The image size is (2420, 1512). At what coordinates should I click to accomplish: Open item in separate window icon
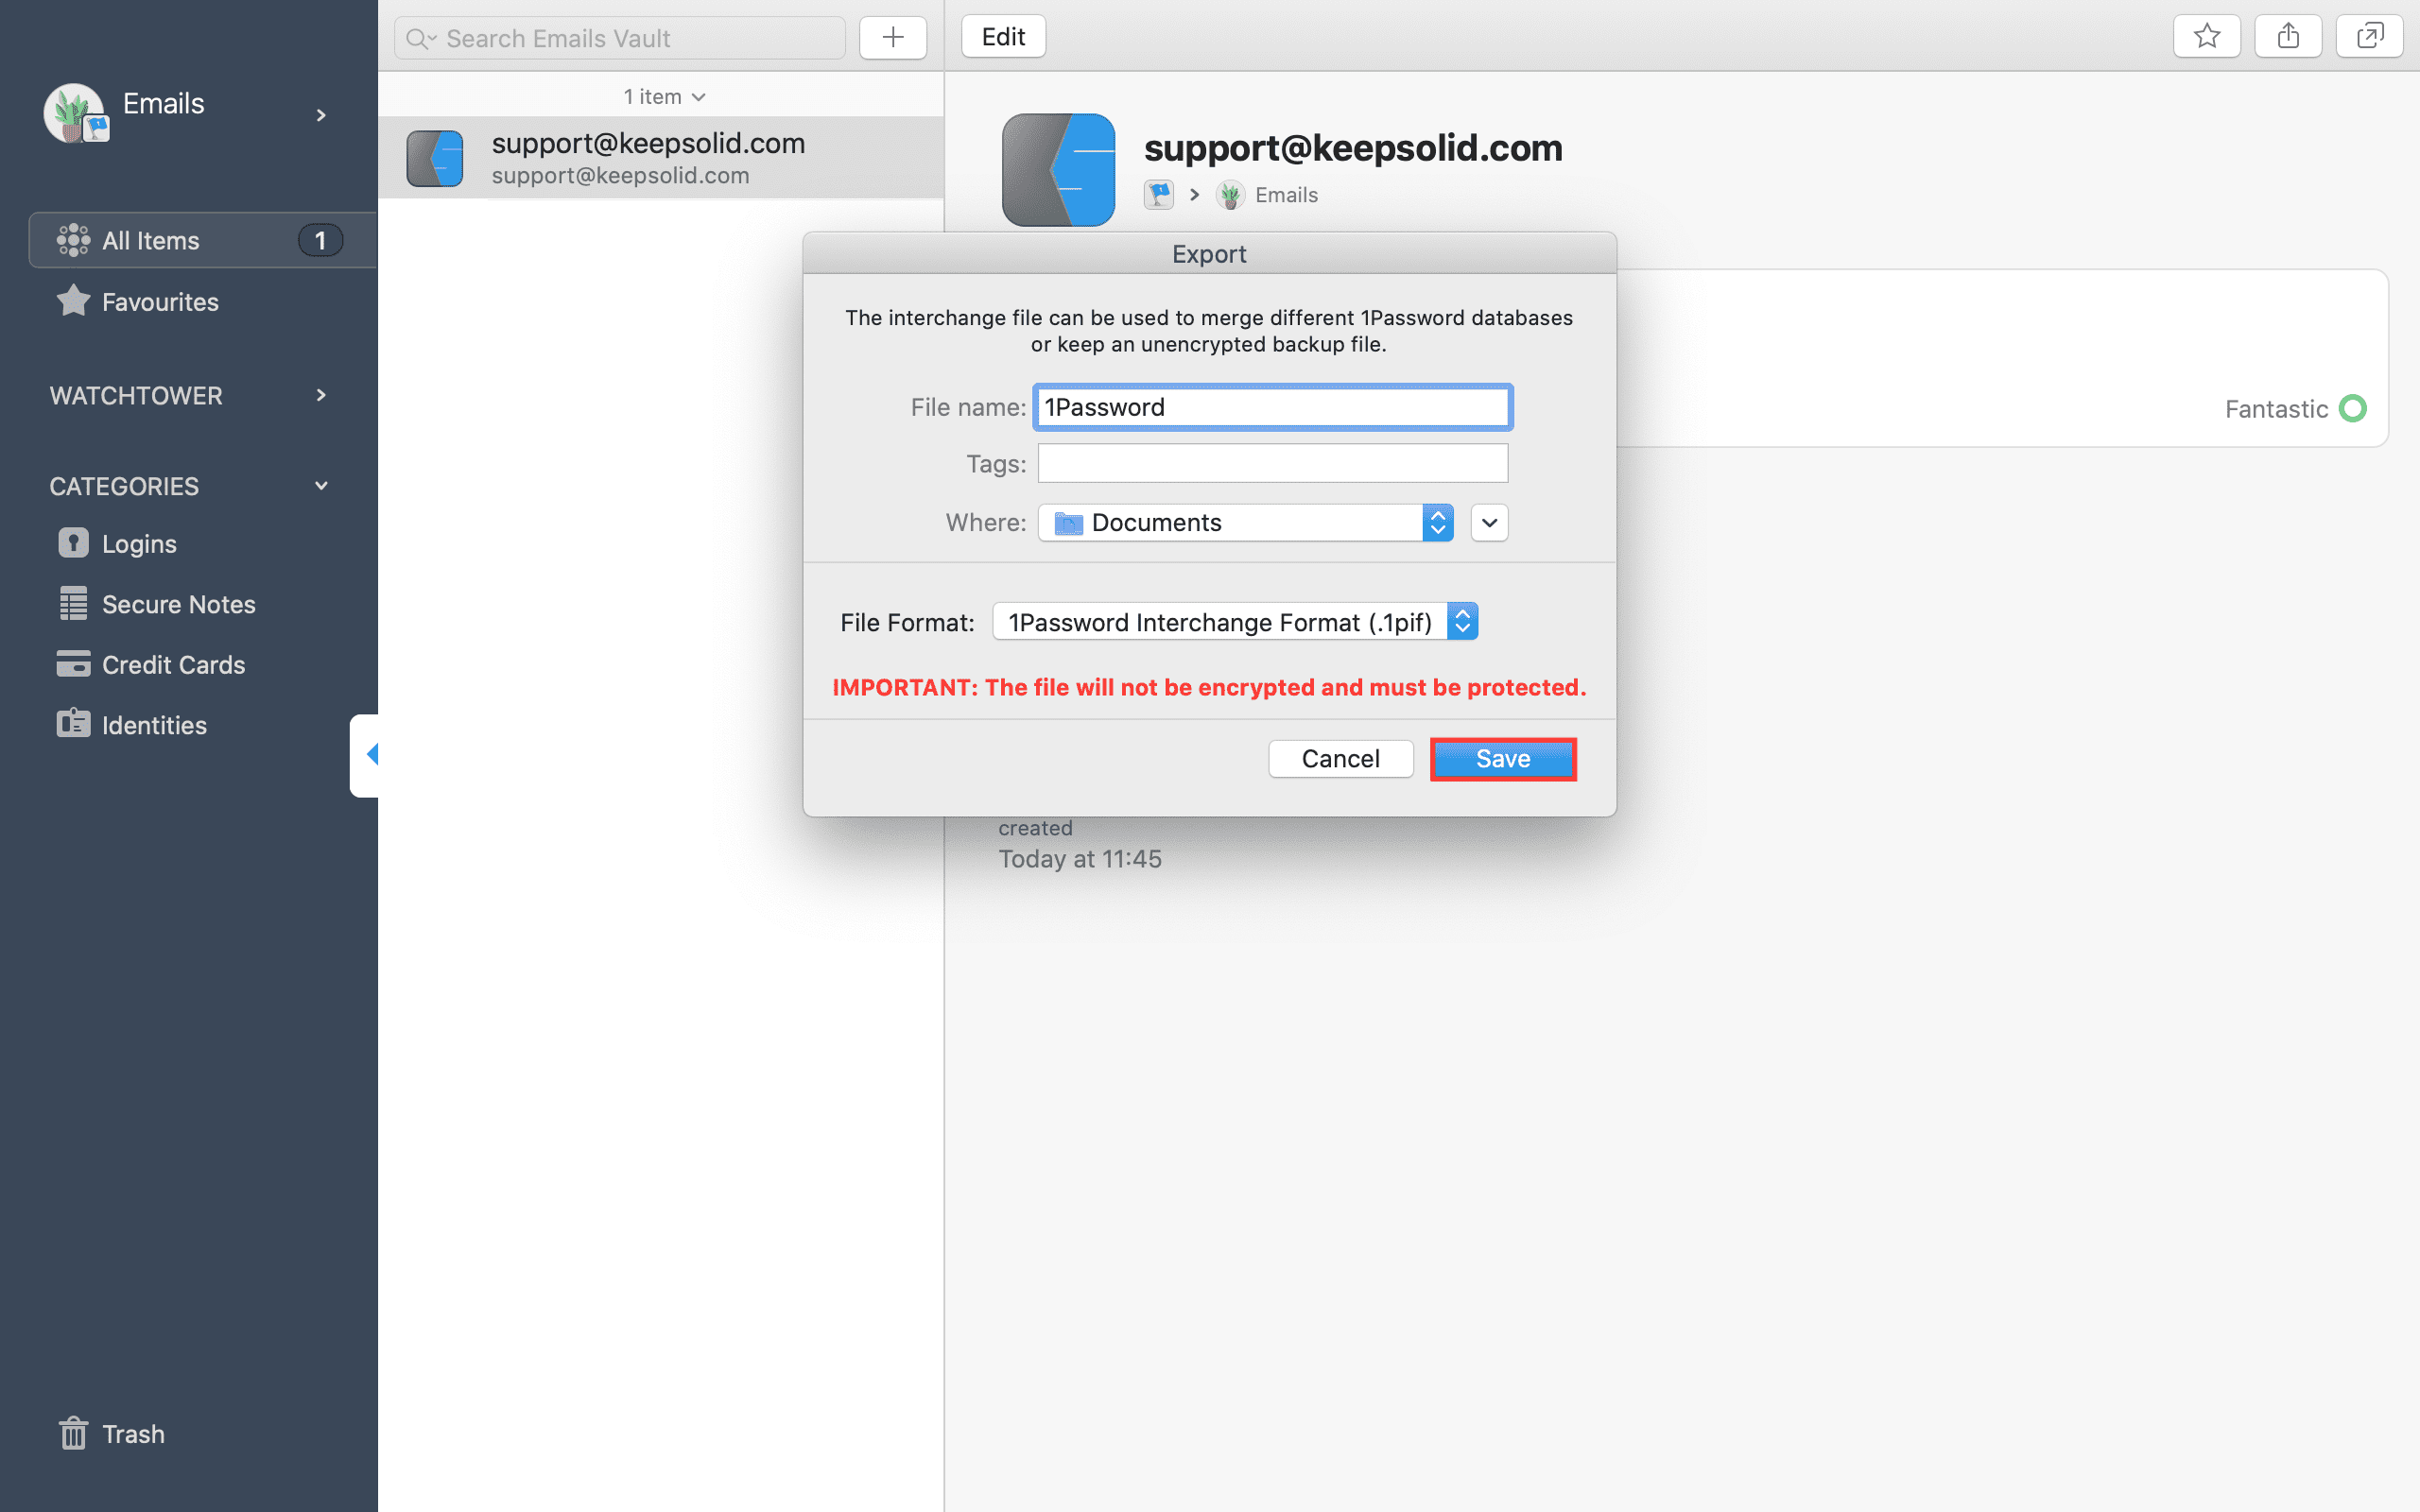click(x=2369, y=37)
